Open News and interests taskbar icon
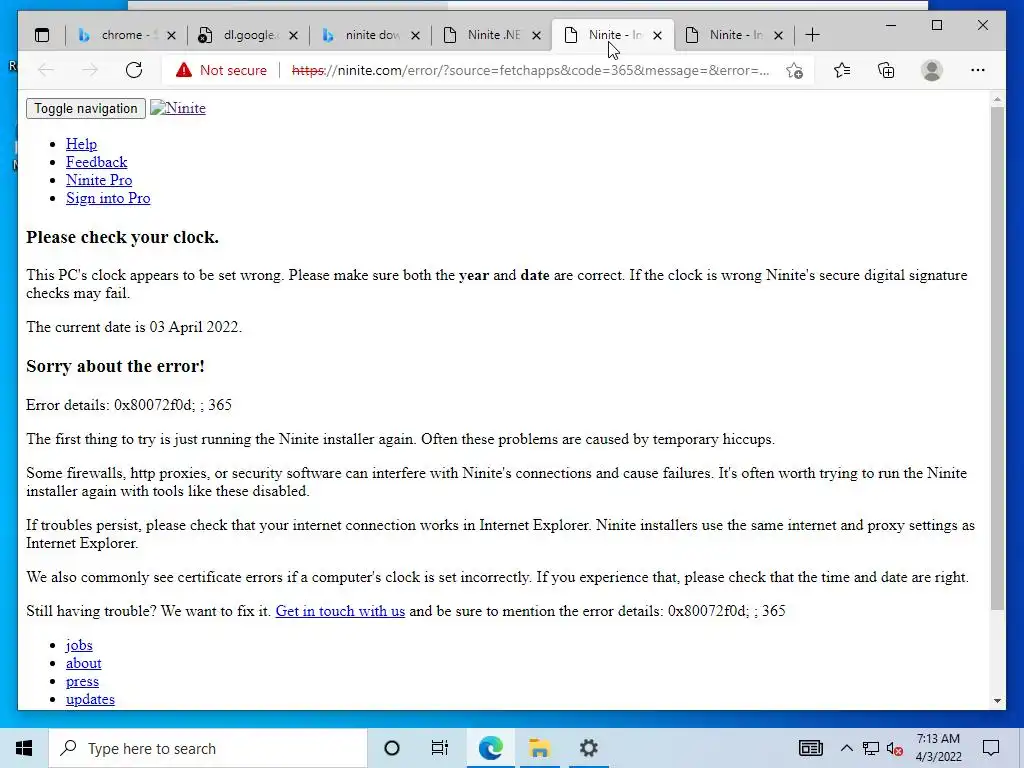The width and height of the screenshot is (1024, 768). 810,748
